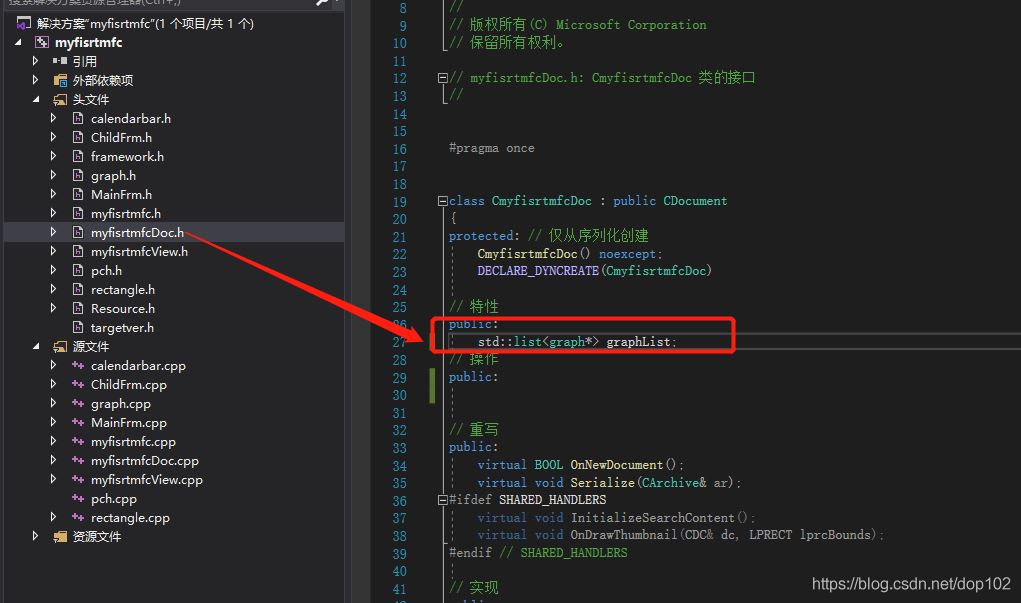Screen dimensions: 1021x603
Task: Click the header file icon of Resource.h
Action: coord(78,308)
